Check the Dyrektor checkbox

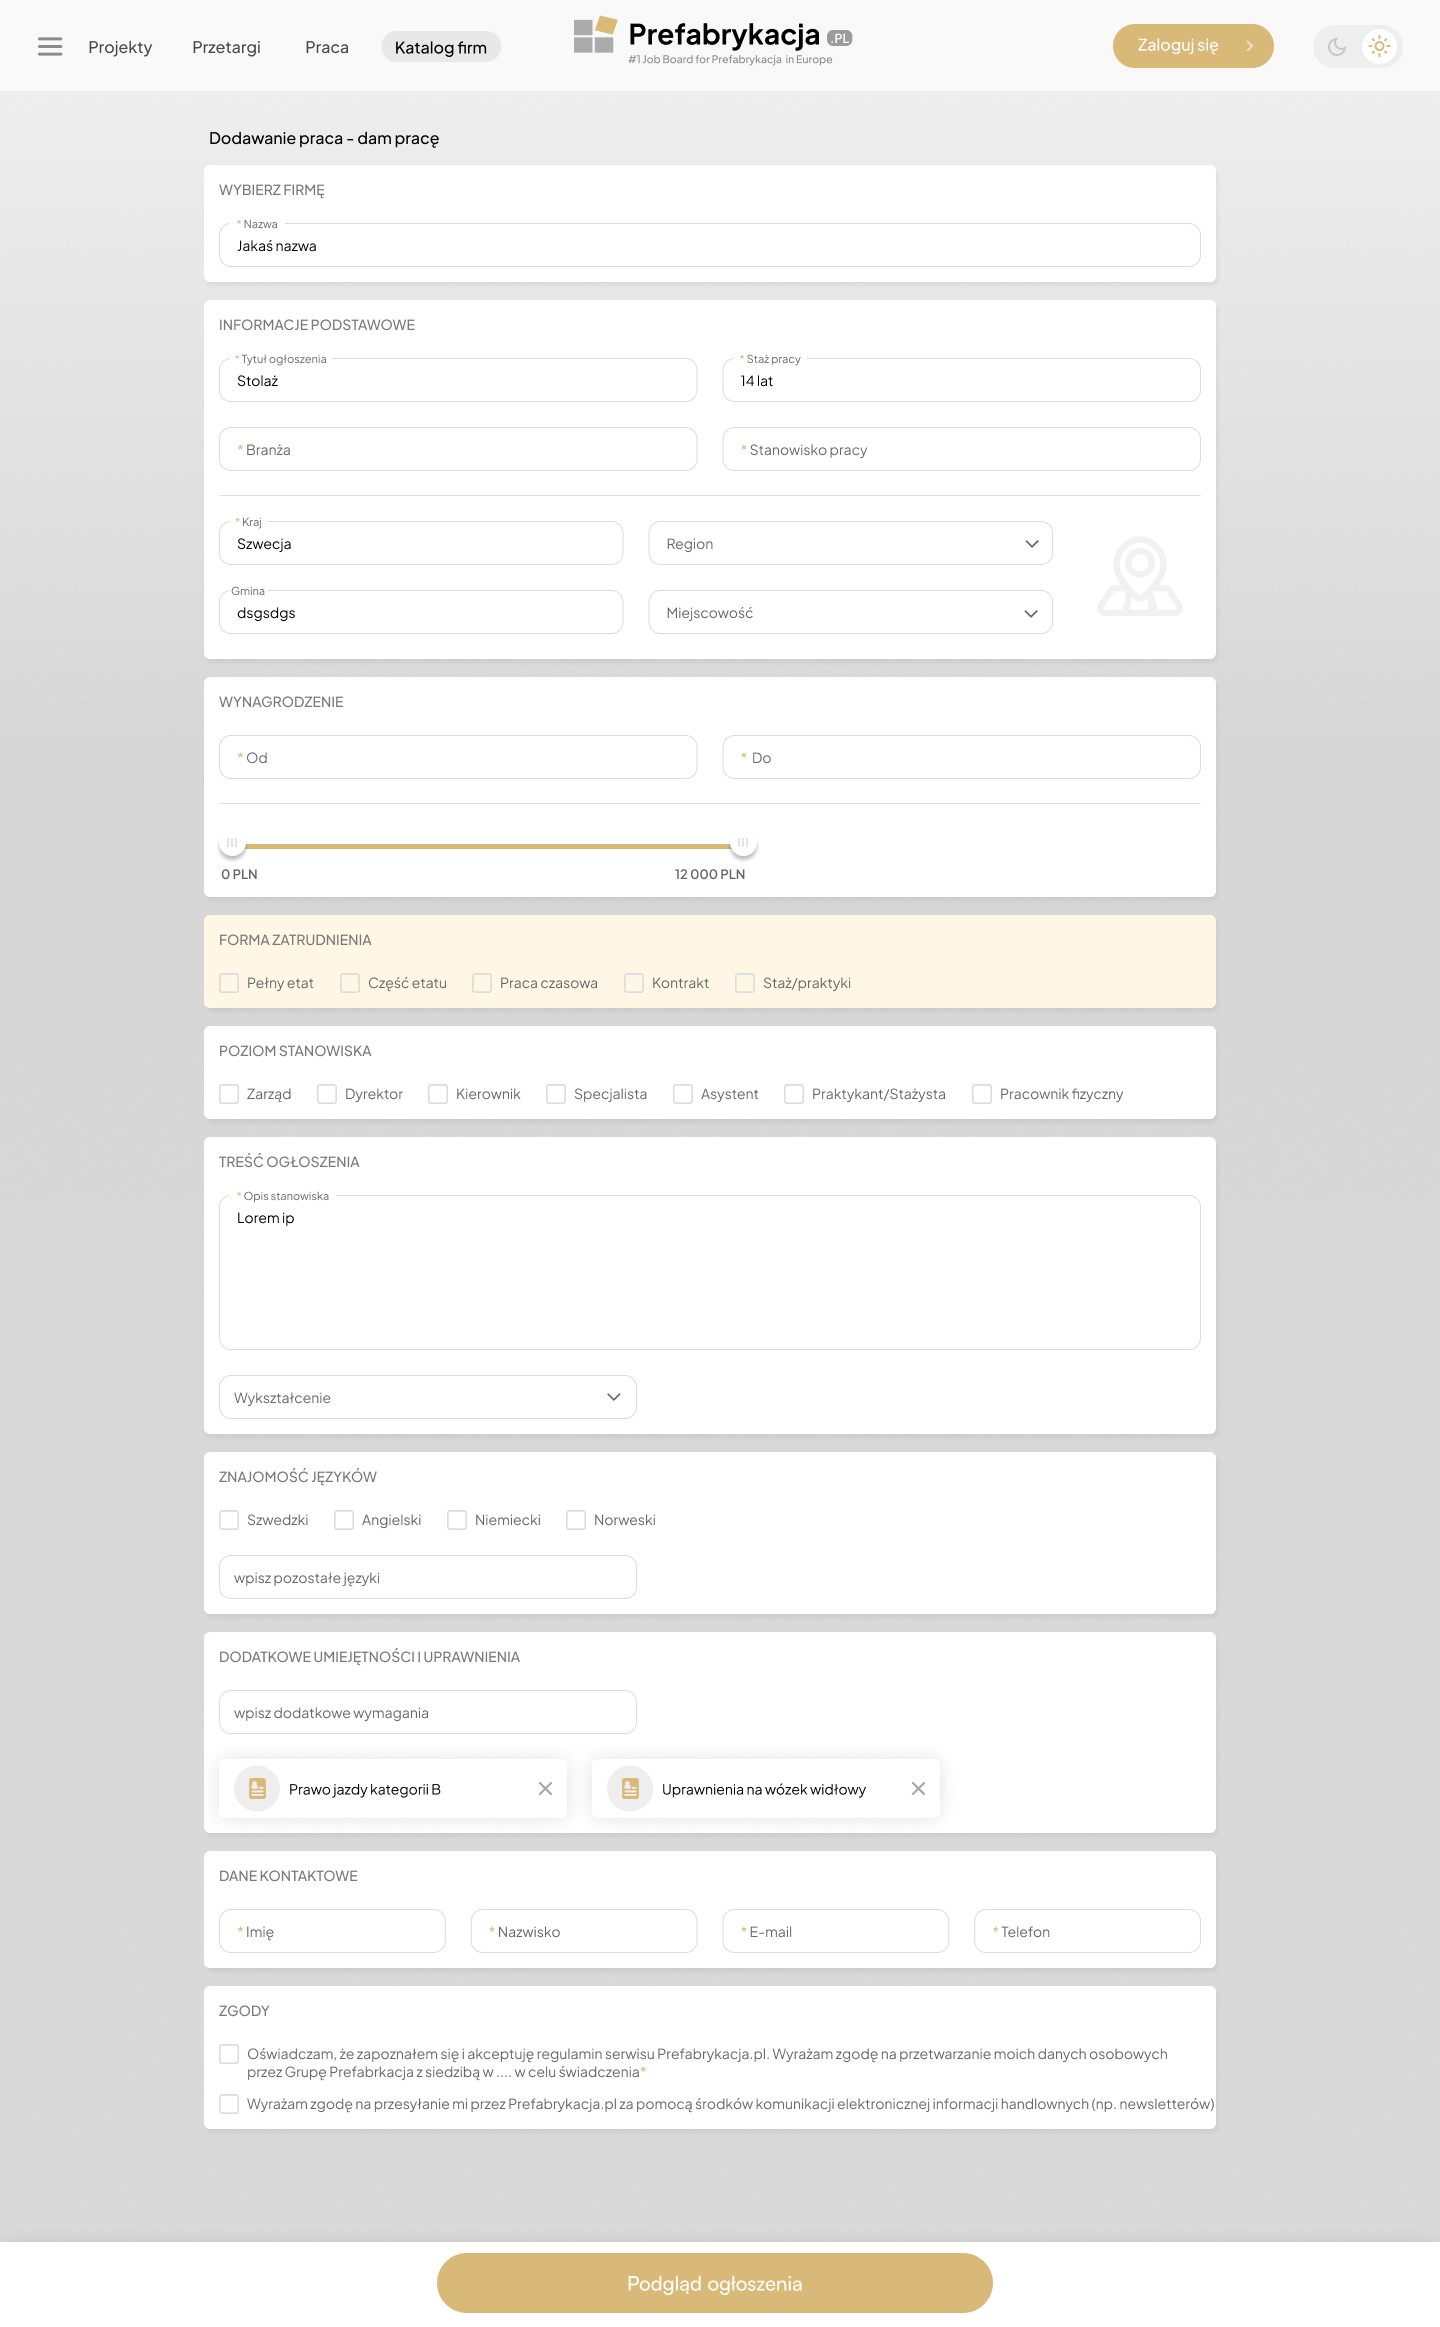point(327,1094)
